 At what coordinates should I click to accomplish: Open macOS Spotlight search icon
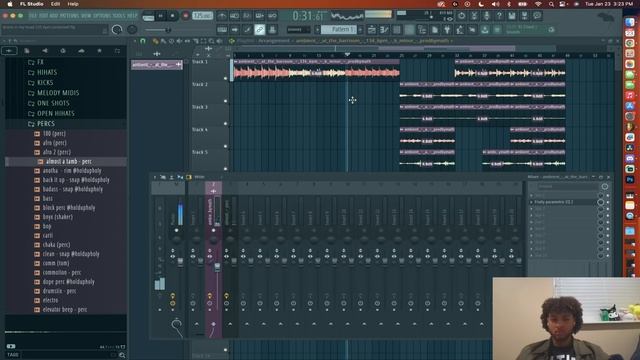click(551, 4)
